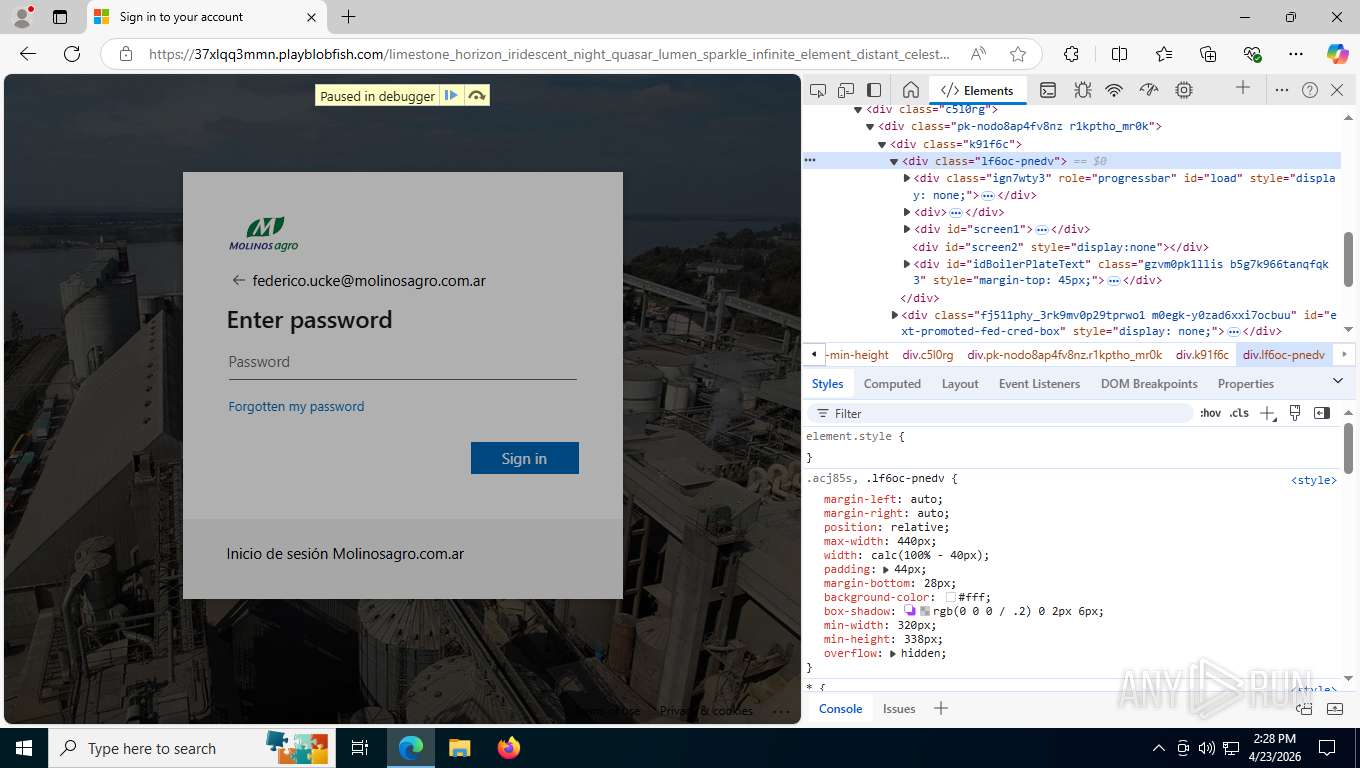
Task: Toggle split screen view icon
Action: click(1119, 54)
